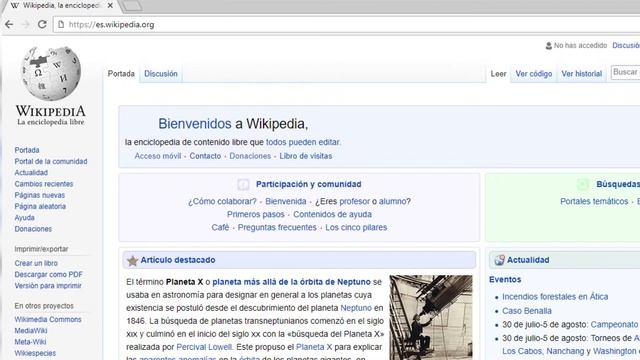Image resolution: width=640 pixels, height=360 pixels.
Task: Open Incendios forestales en Ática
Action: [555, 297]
